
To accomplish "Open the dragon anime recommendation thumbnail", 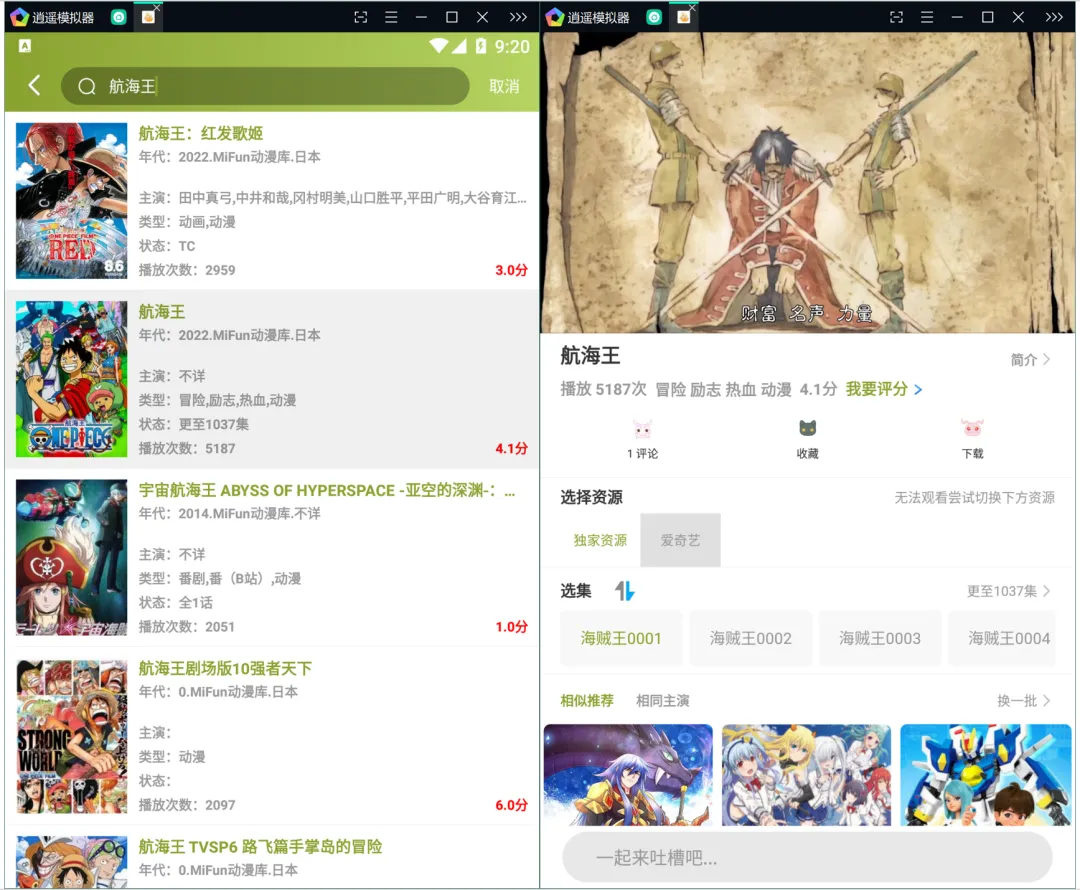I will coord(628,775).
